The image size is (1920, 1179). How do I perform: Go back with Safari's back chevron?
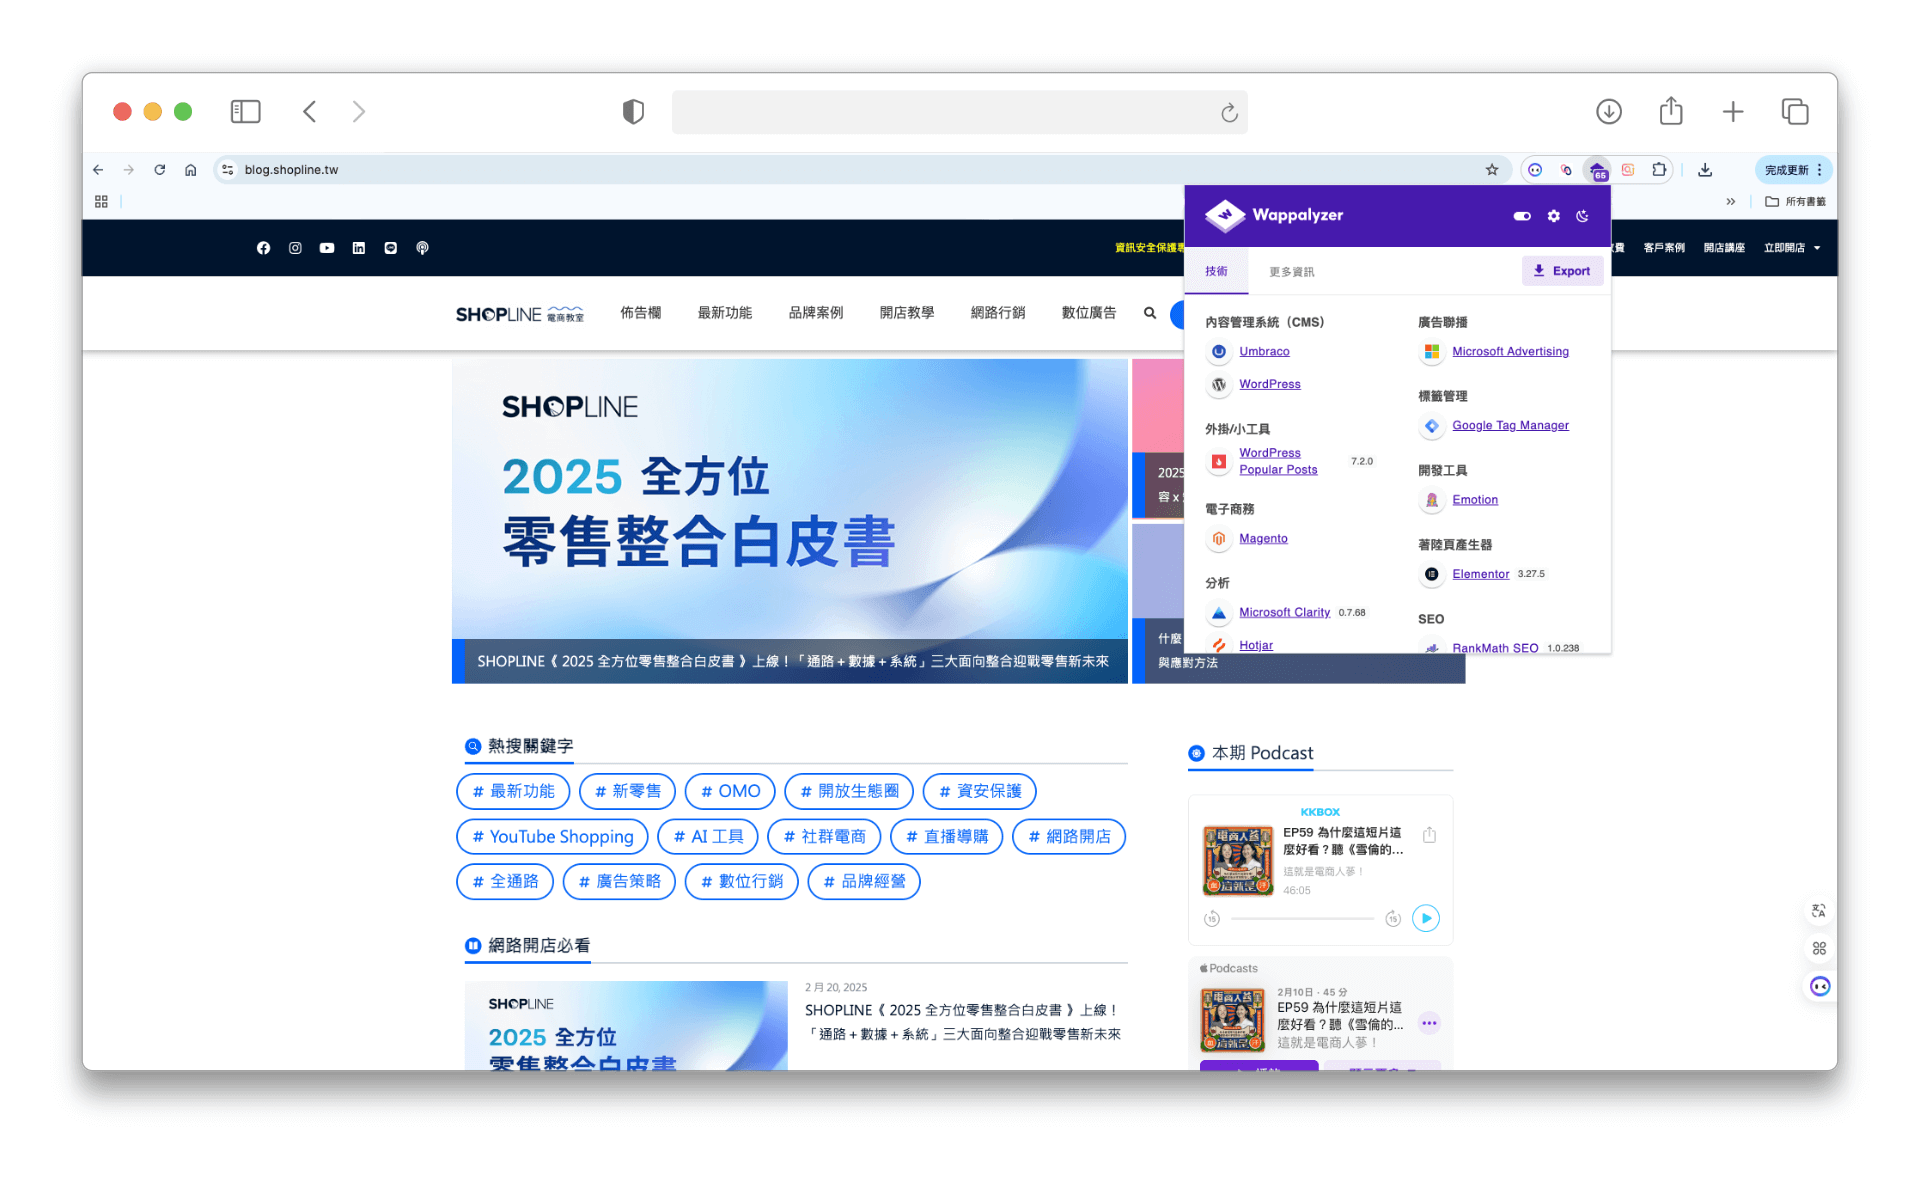pyautogui.click(x=310, y=111)
